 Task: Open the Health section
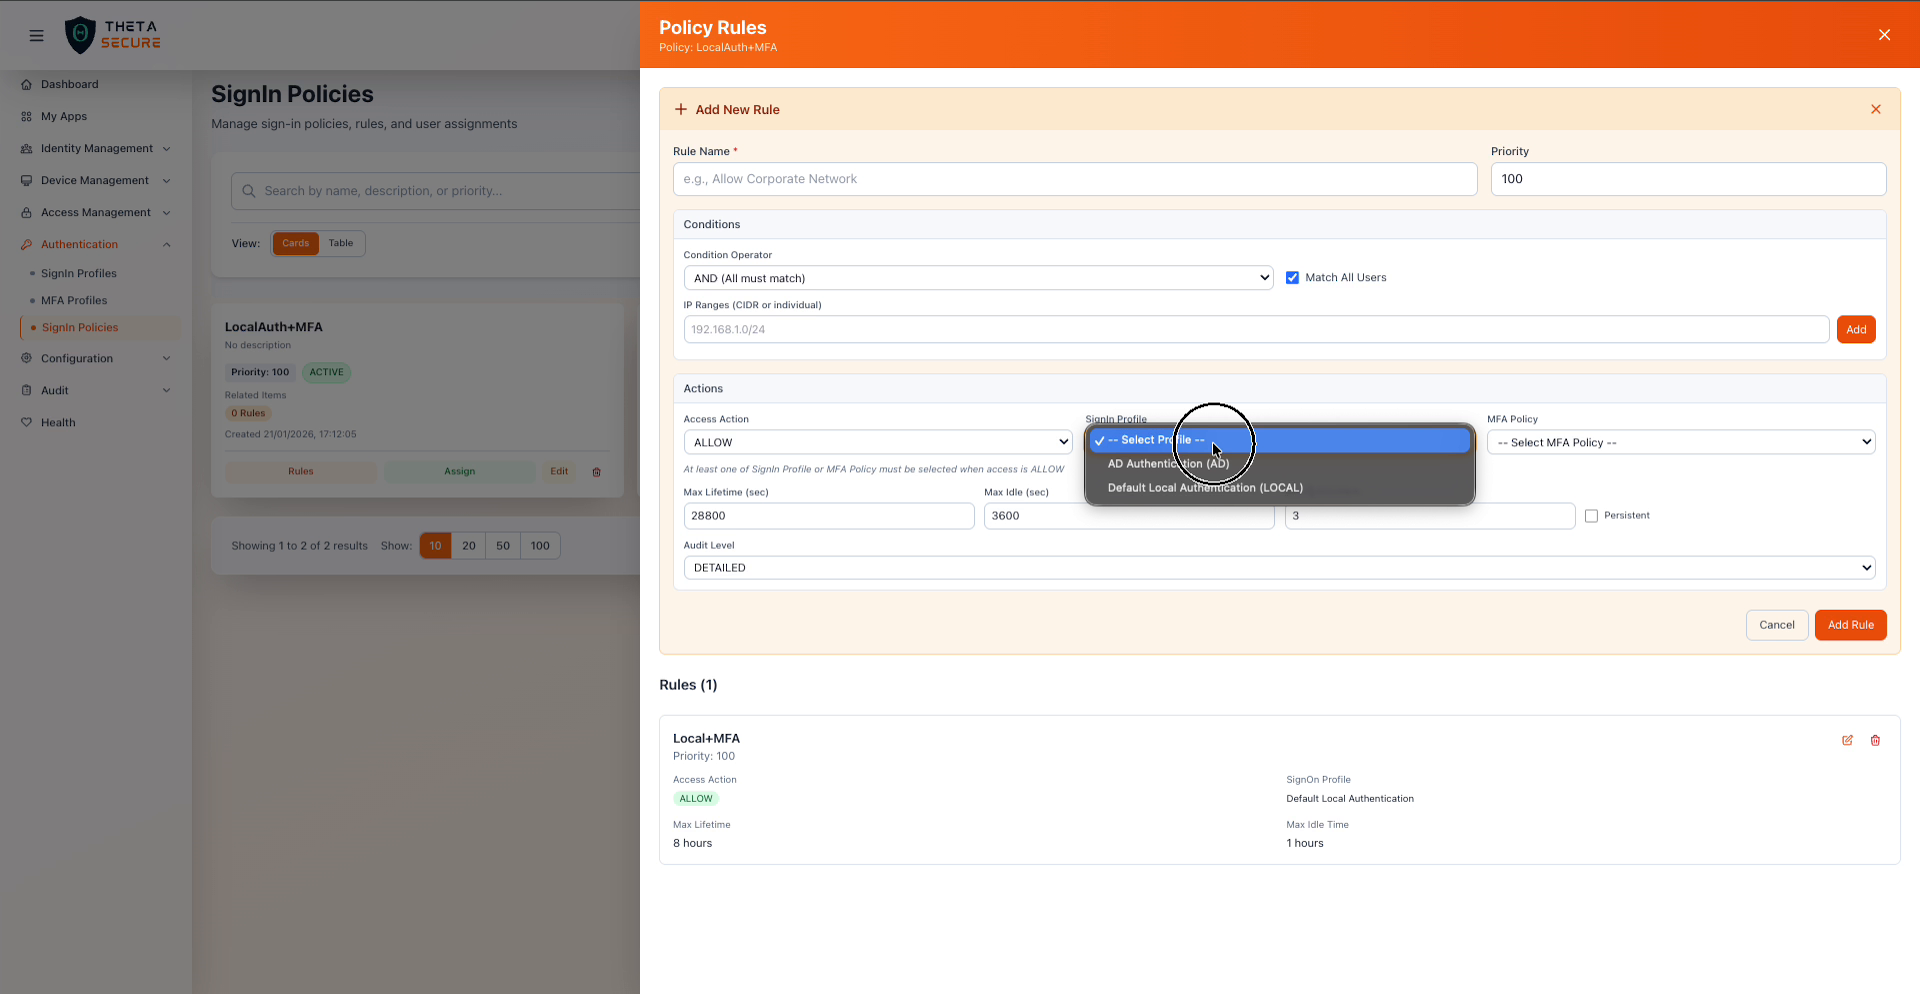pyautogui.click(x=56, y=422)
